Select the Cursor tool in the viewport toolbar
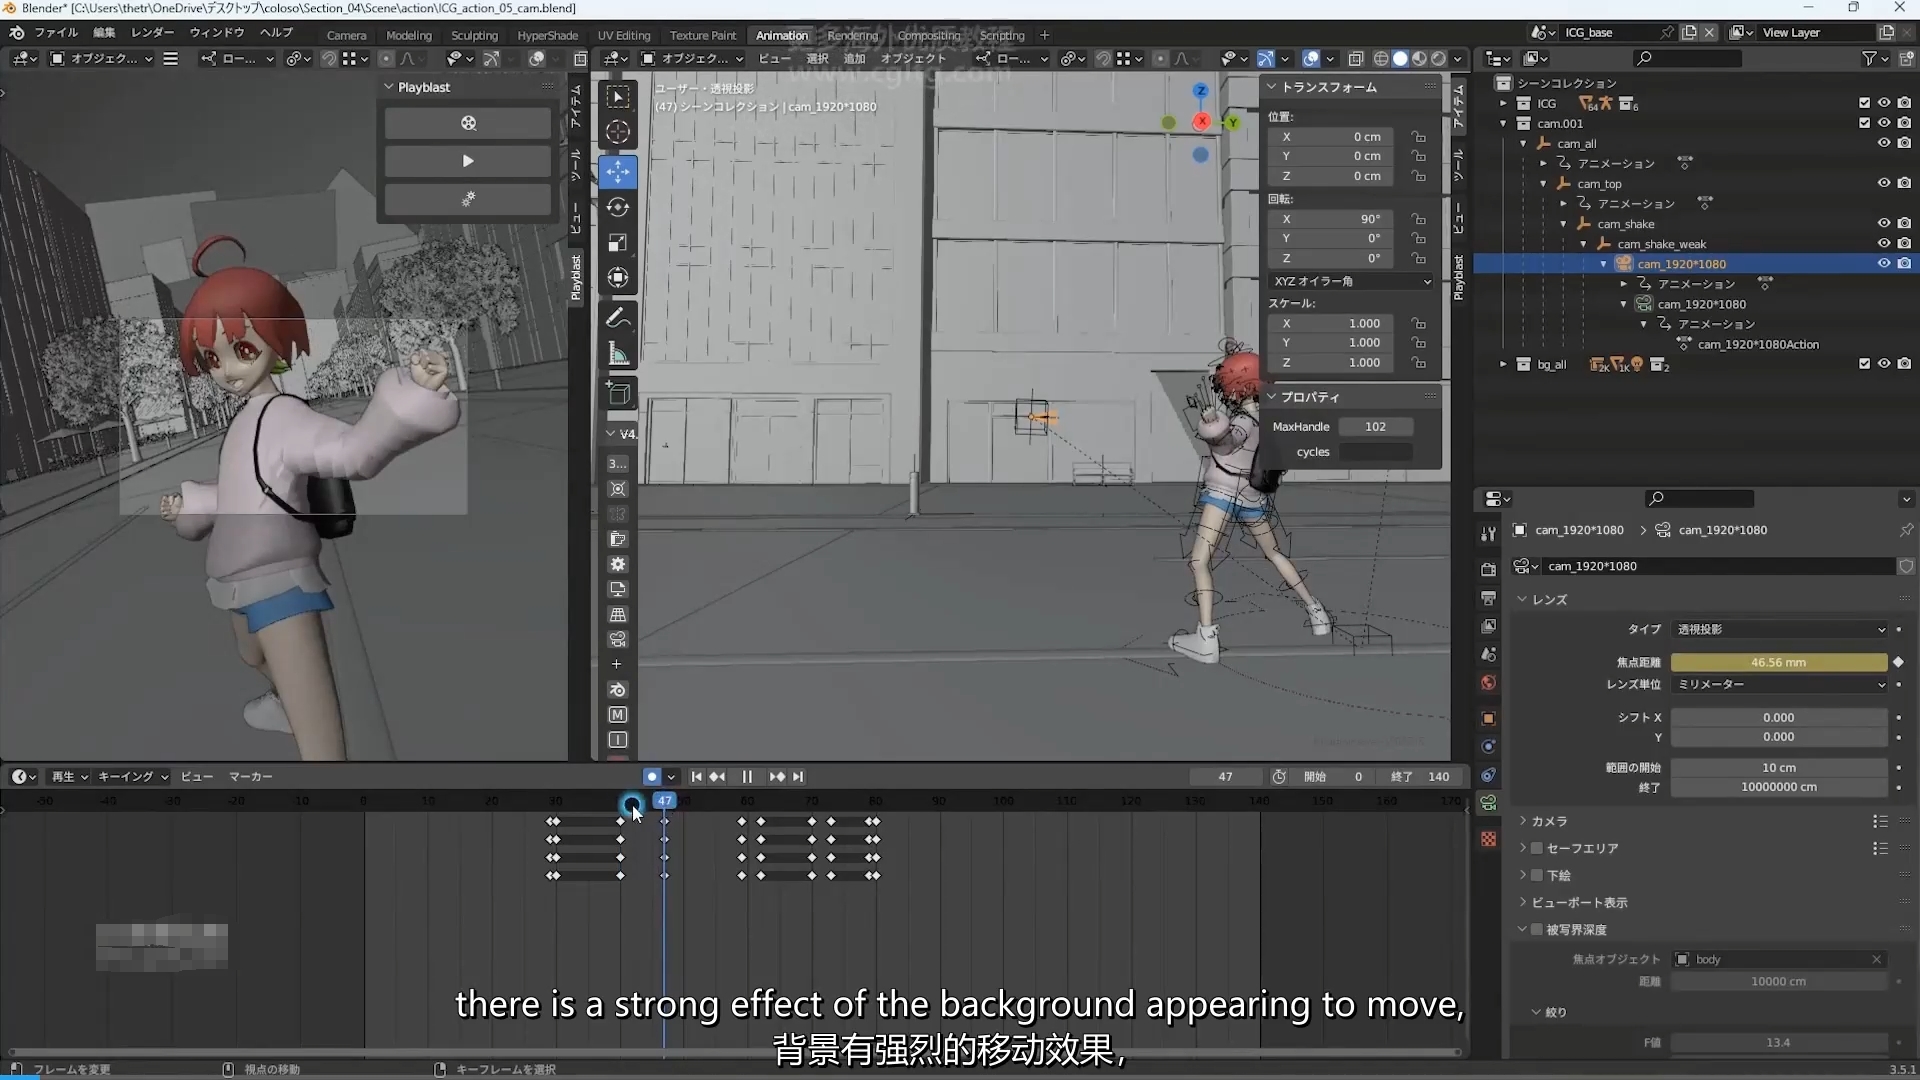1920x1080 pixels. click(x=618, y=132)
